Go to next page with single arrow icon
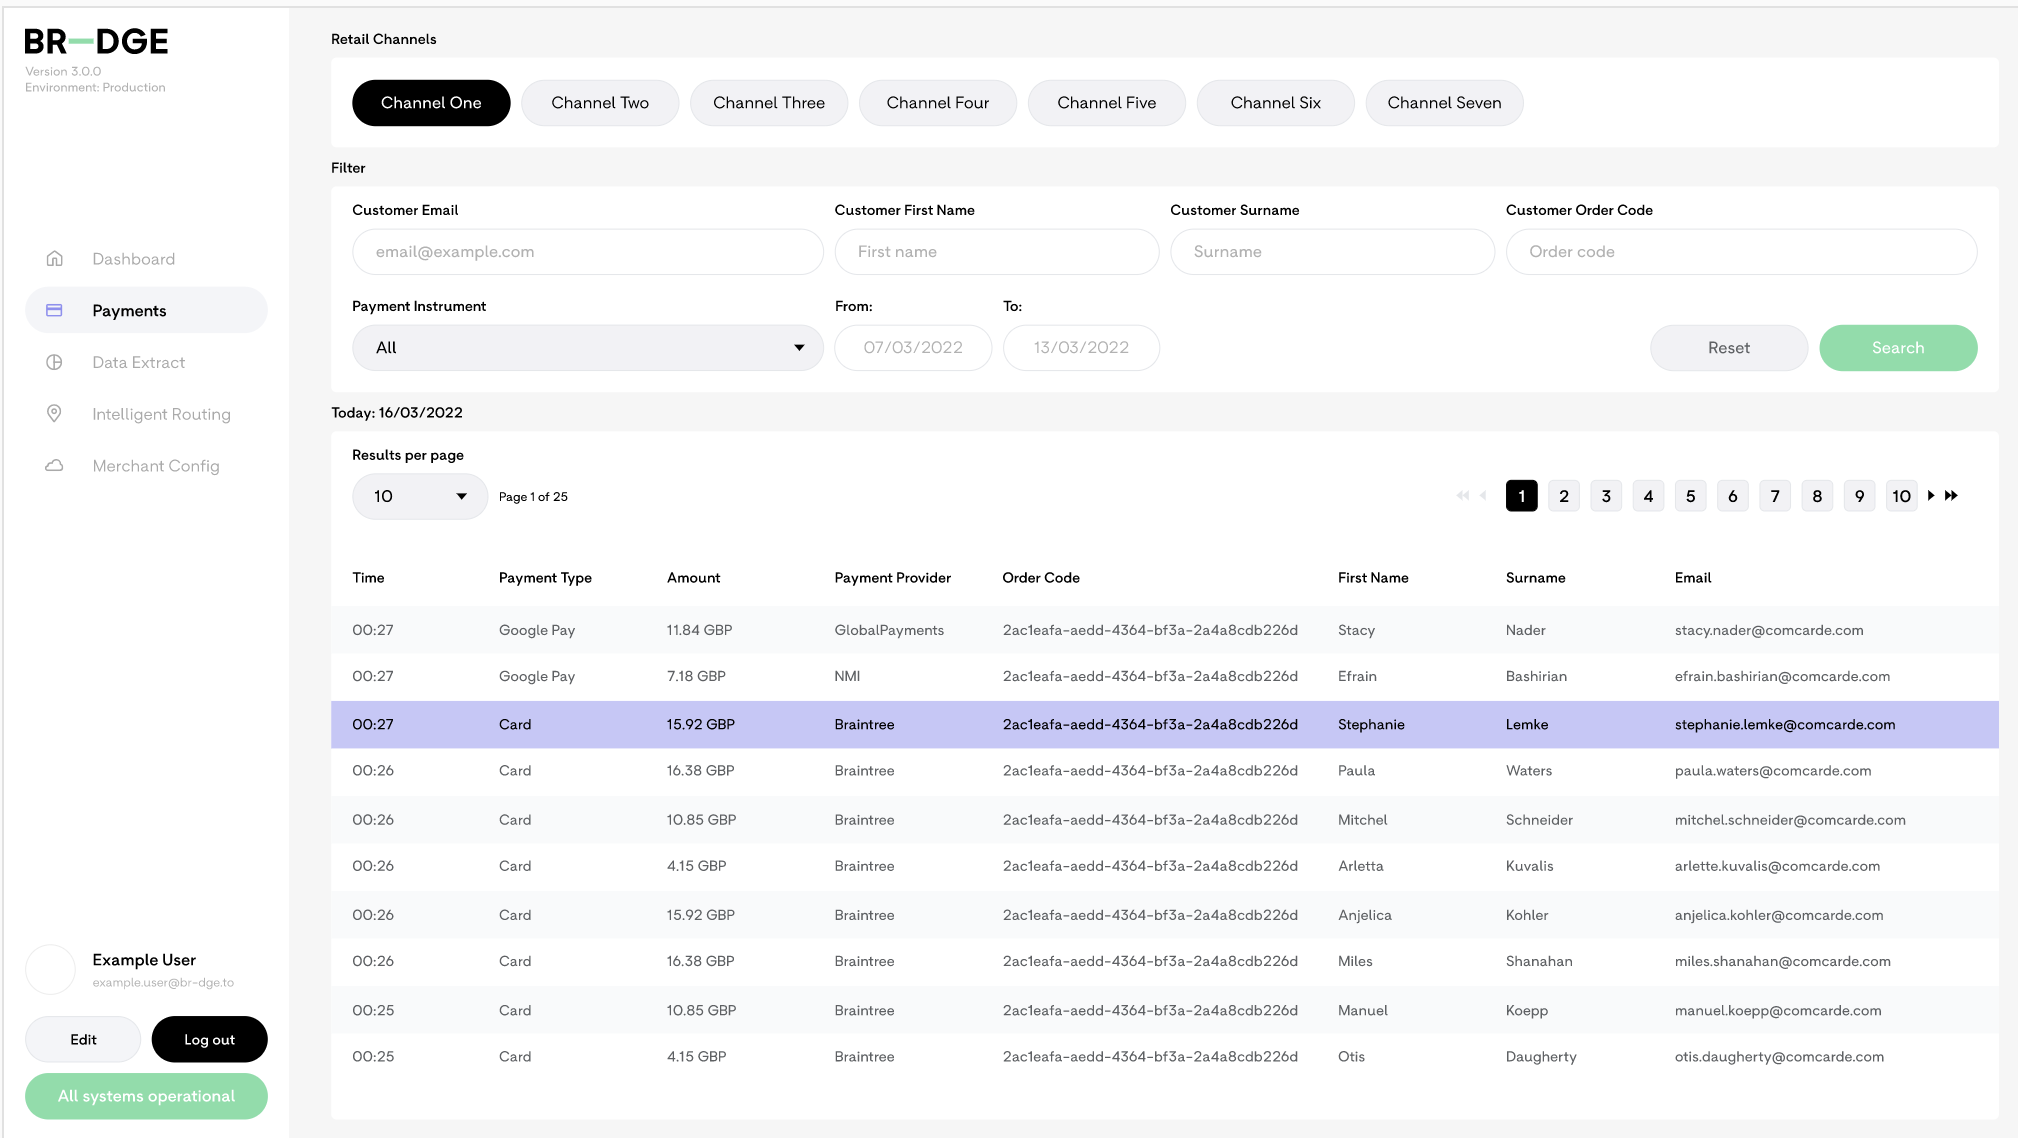 point(1930,495)
